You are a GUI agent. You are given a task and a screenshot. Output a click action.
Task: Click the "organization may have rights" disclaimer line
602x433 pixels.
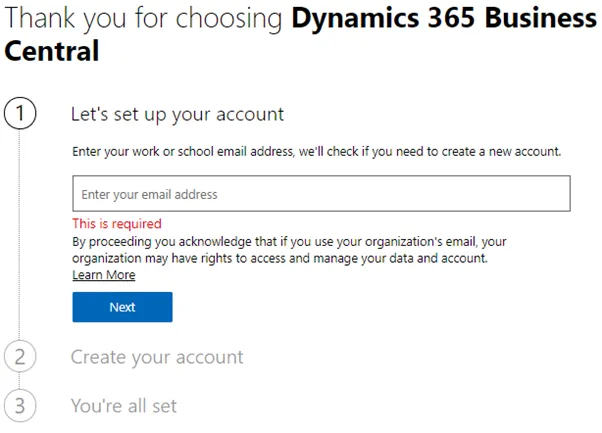point(279,258)
